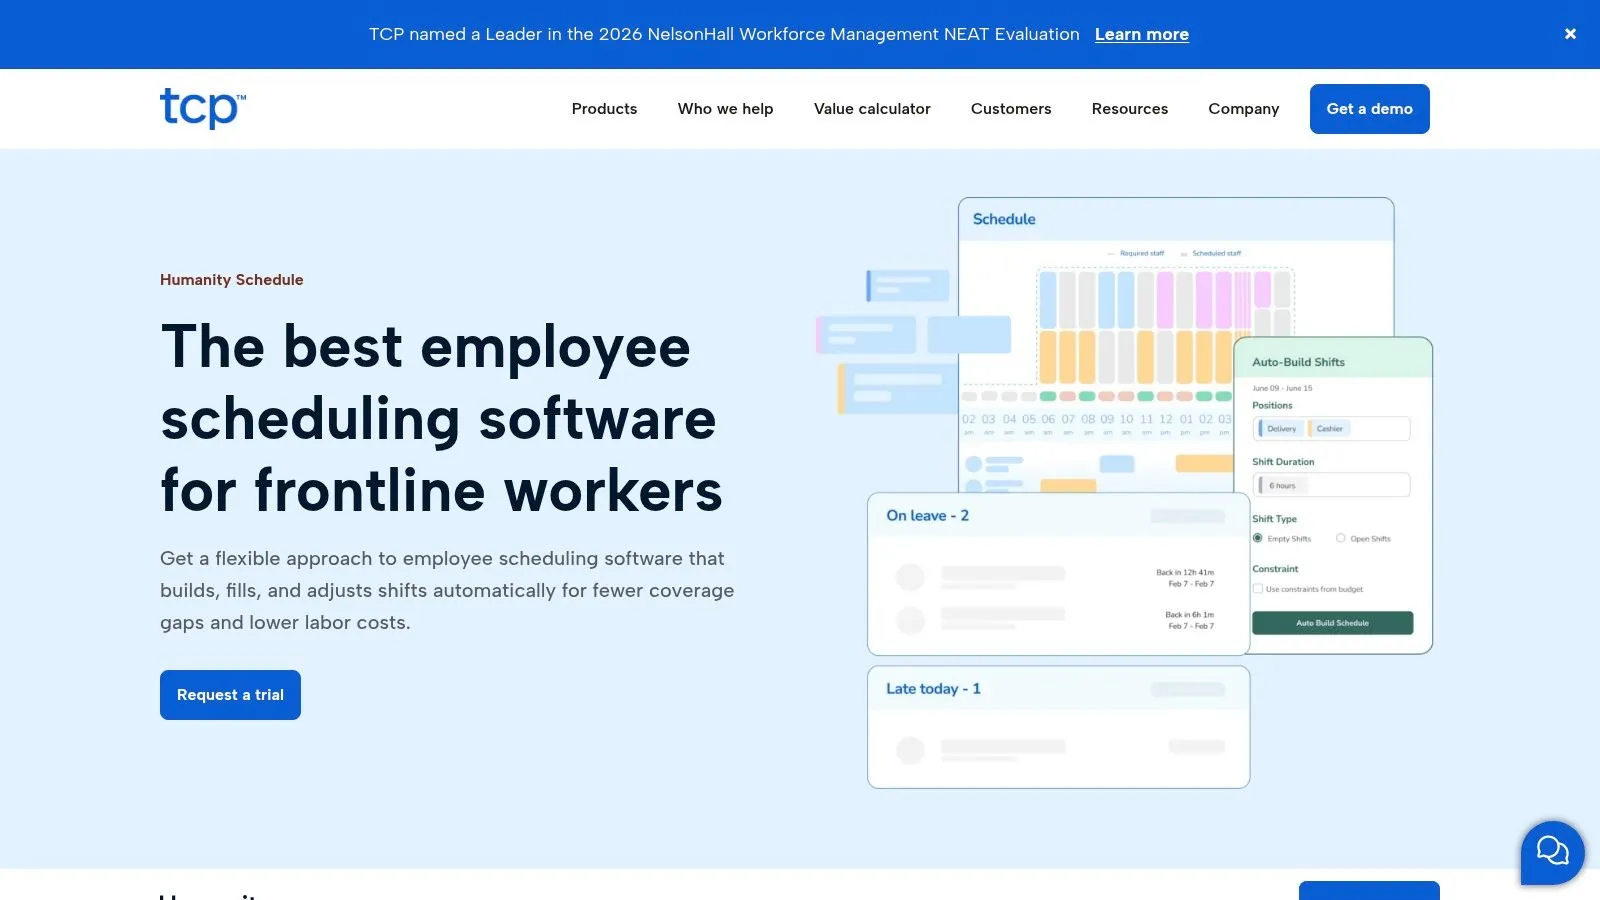
Task: Click the tcp logo
Action: point(203,108)
